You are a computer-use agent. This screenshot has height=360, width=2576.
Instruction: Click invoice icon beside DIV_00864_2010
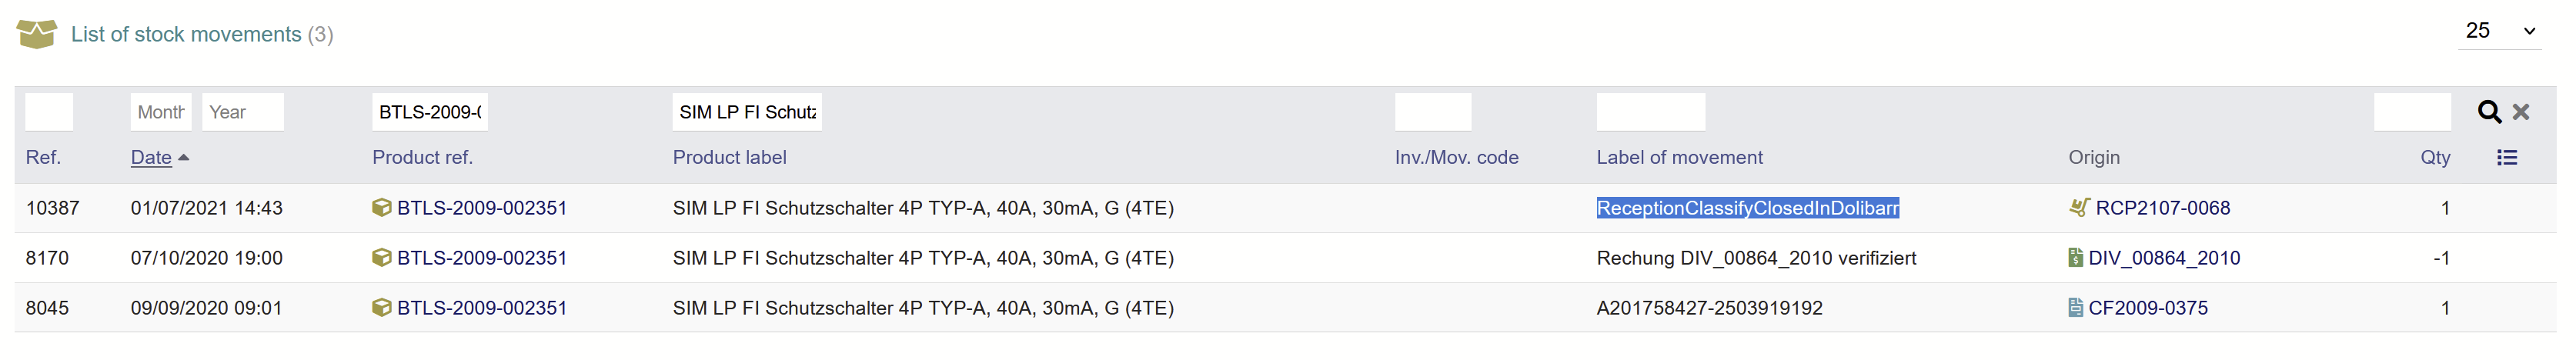2075,258
